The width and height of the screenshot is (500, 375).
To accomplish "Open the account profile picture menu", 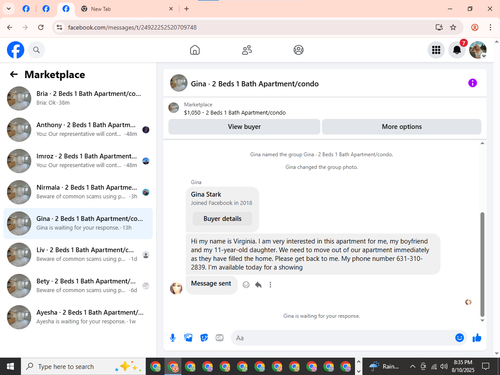I will (478, 50).
